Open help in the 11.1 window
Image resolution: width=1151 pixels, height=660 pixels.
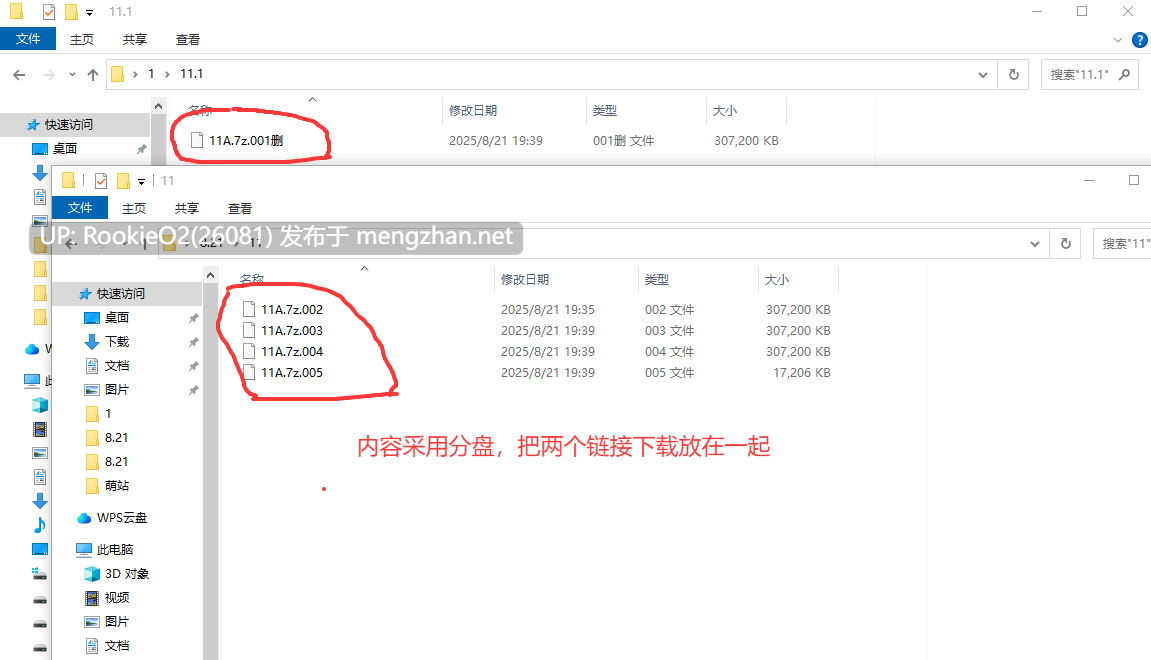1140,40
